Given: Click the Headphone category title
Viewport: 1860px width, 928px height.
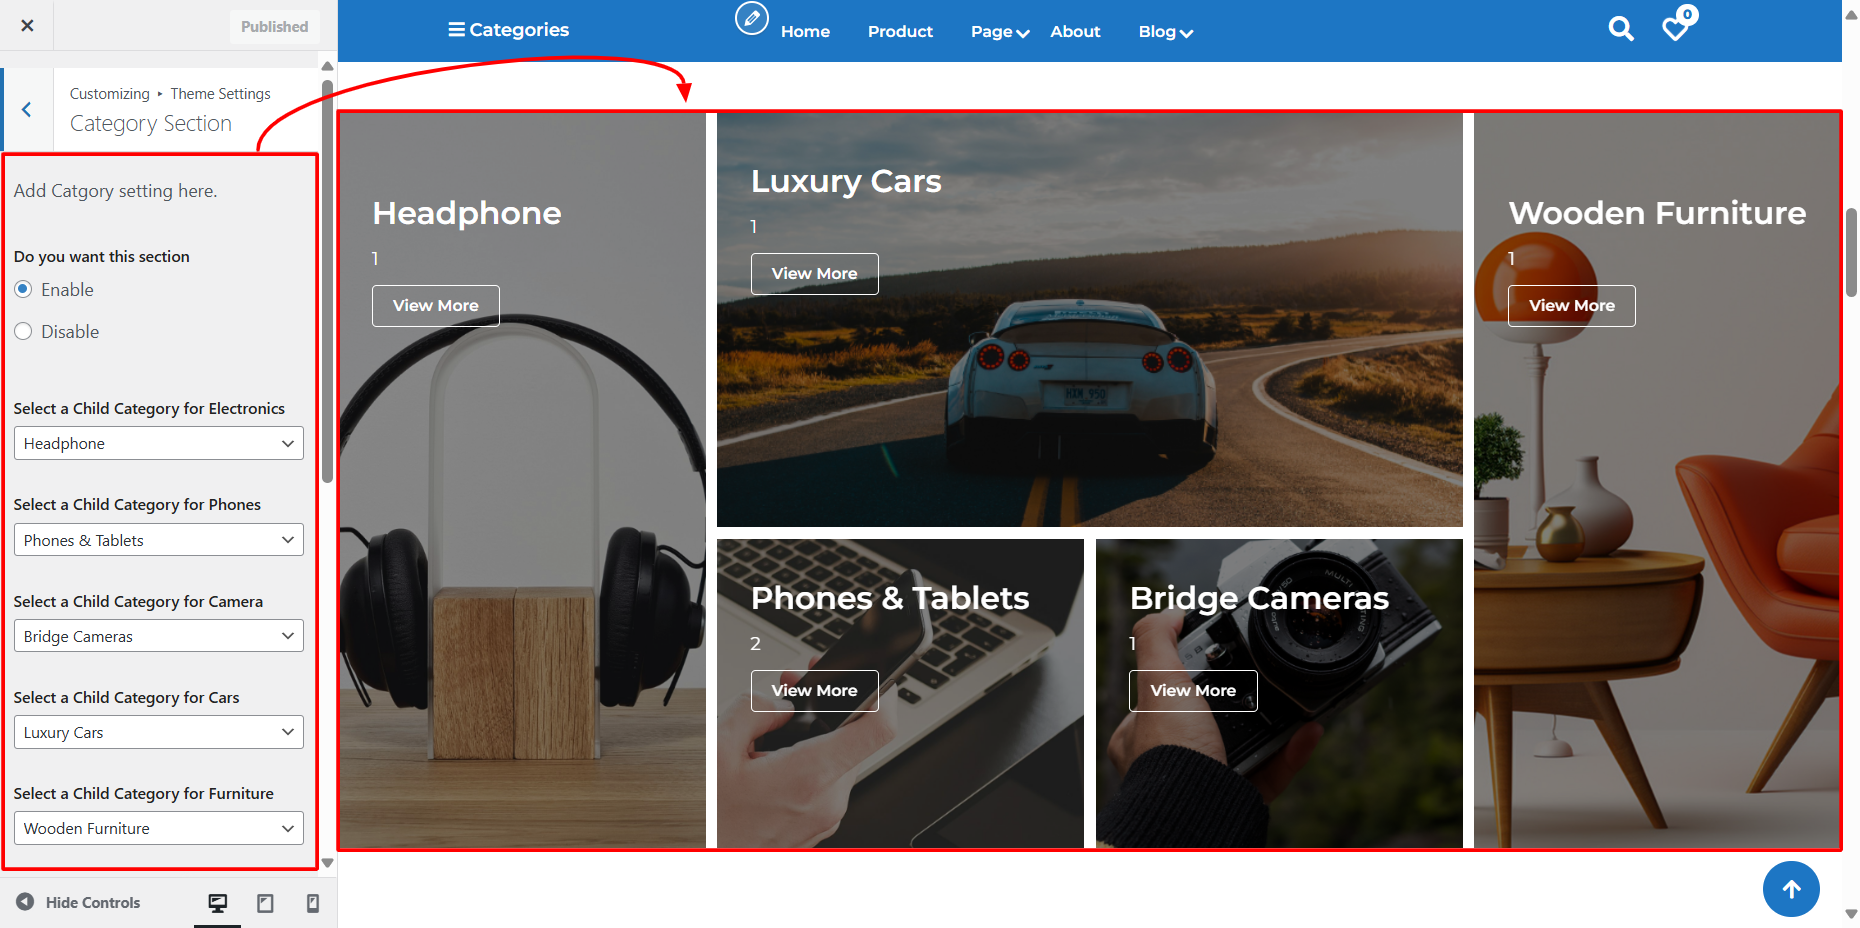Looking at the screenshot, I should pyautogui.click(x=467, y=213).
